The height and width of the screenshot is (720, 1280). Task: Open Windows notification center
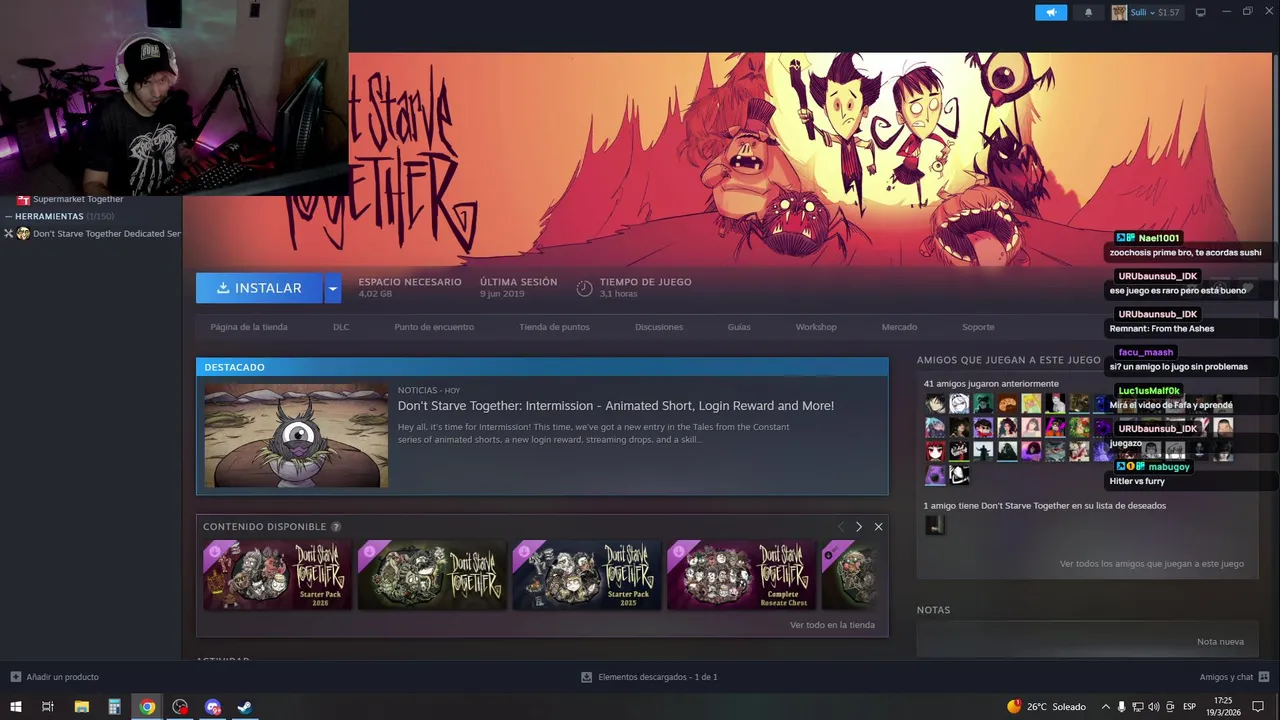pyautogui.click(x=1258, y=707)
